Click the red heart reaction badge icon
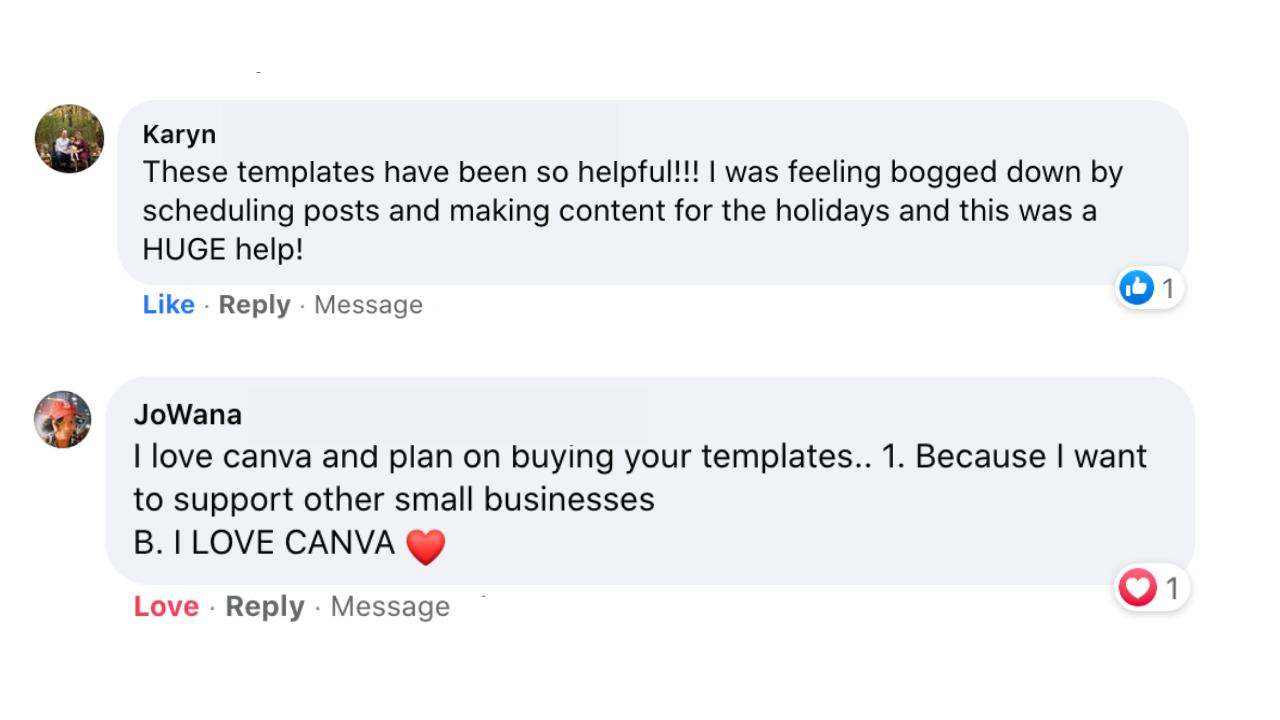1280x720 pixels. 1137,588
